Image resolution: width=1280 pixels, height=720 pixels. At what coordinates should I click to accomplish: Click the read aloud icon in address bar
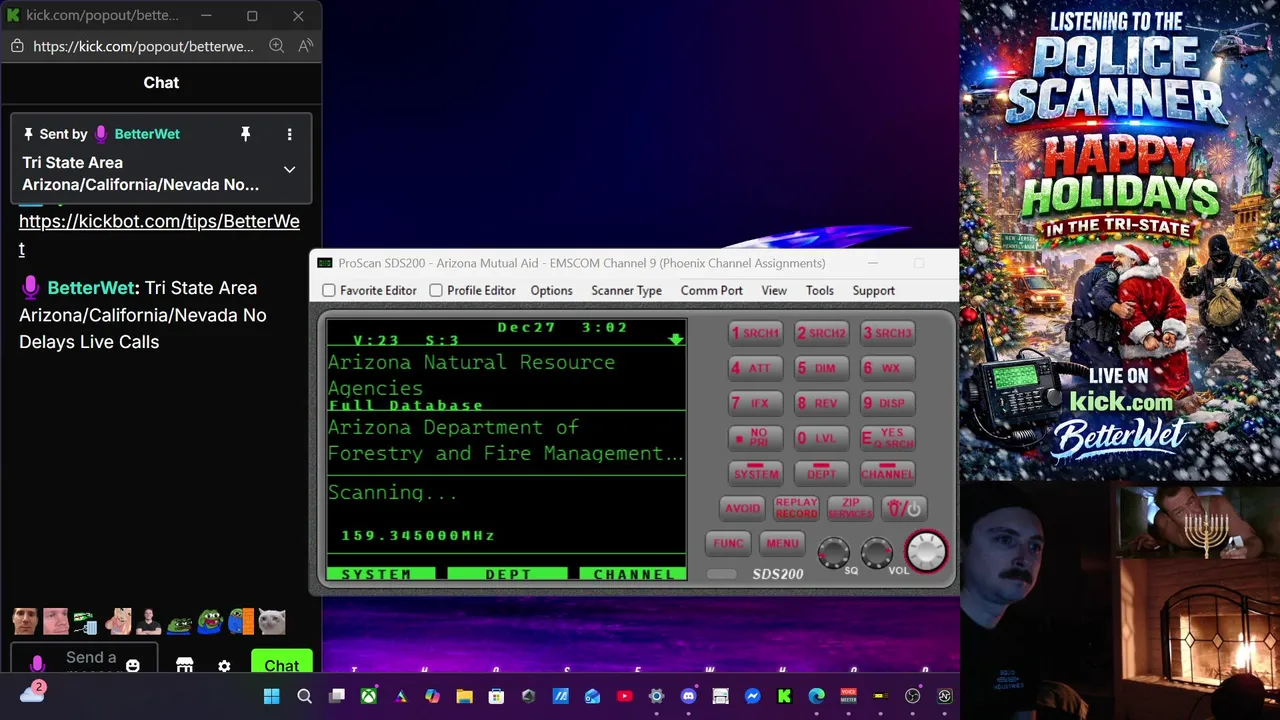pos(306,46)
